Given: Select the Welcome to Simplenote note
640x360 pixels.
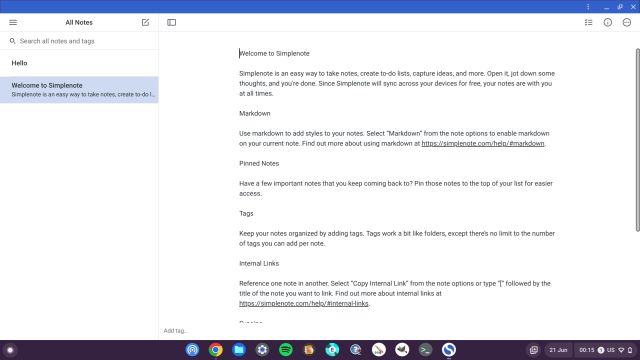Looking at the screenshot, I should (x=79, y=89).
